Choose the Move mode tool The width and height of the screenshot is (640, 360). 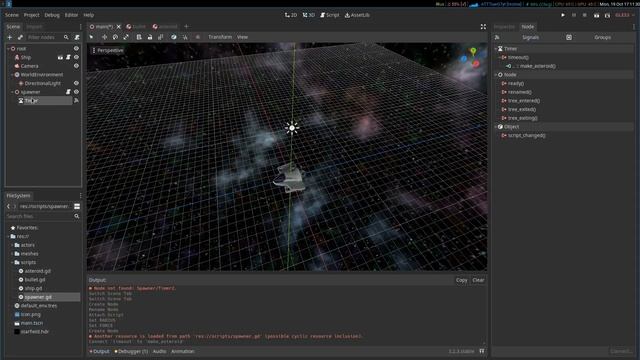(x=104, y=37)
